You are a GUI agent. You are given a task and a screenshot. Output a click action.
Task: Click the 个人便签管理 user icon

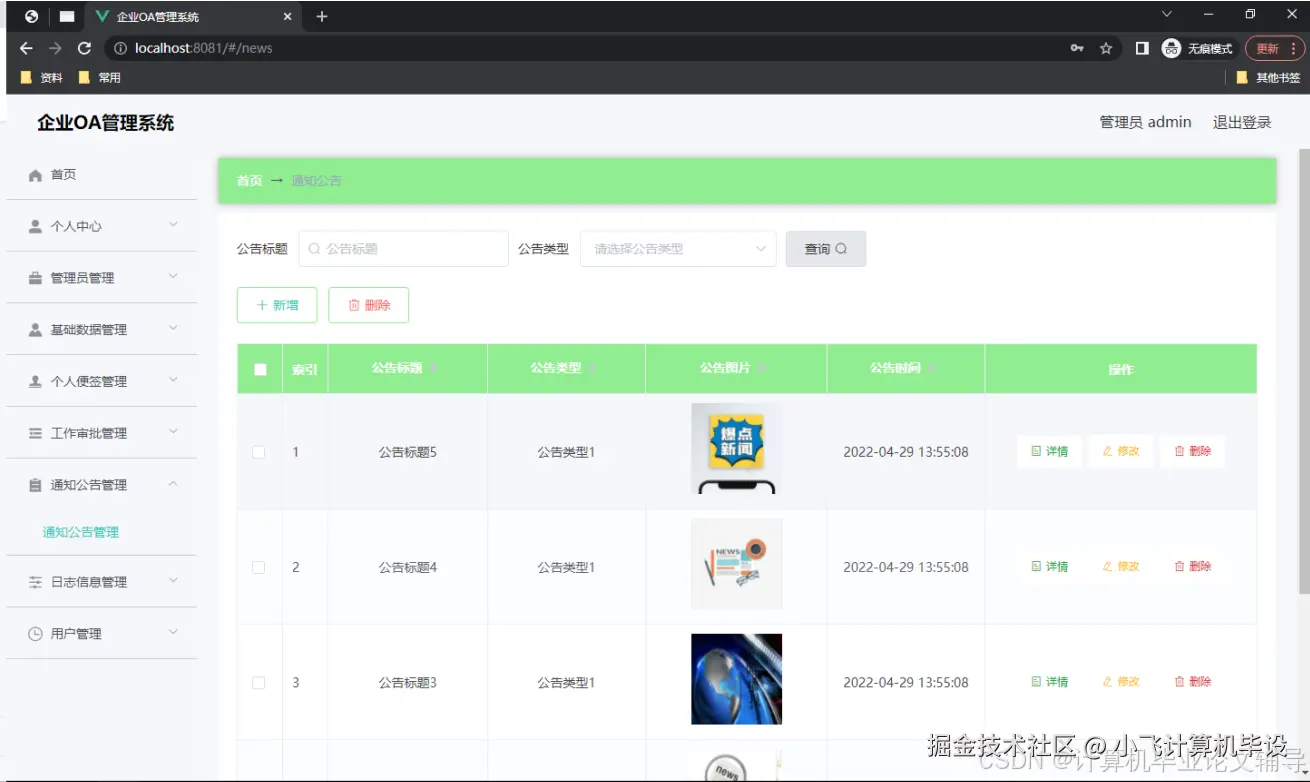tap(35, 381)
